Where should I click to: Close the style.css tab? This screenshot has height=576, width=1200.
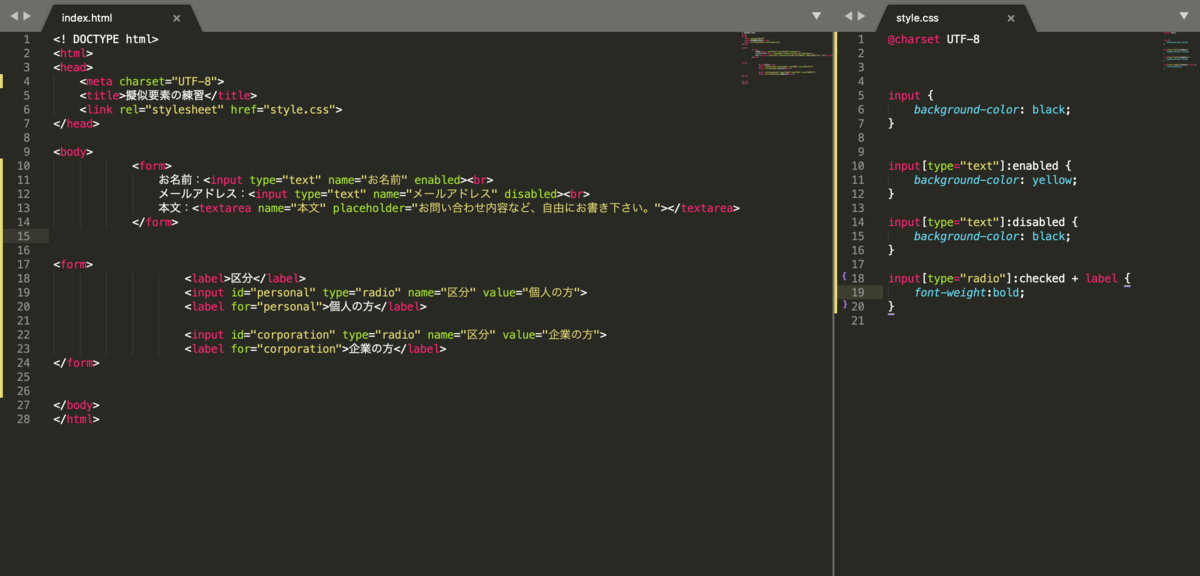[x=1011, y=18]
